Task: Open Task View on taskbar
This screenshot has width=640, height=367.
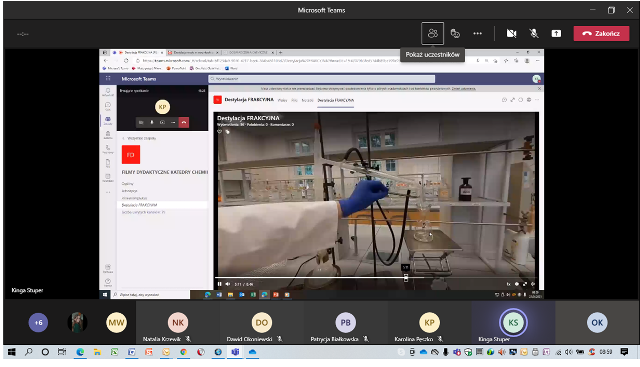Action: [x=62, y=352]
